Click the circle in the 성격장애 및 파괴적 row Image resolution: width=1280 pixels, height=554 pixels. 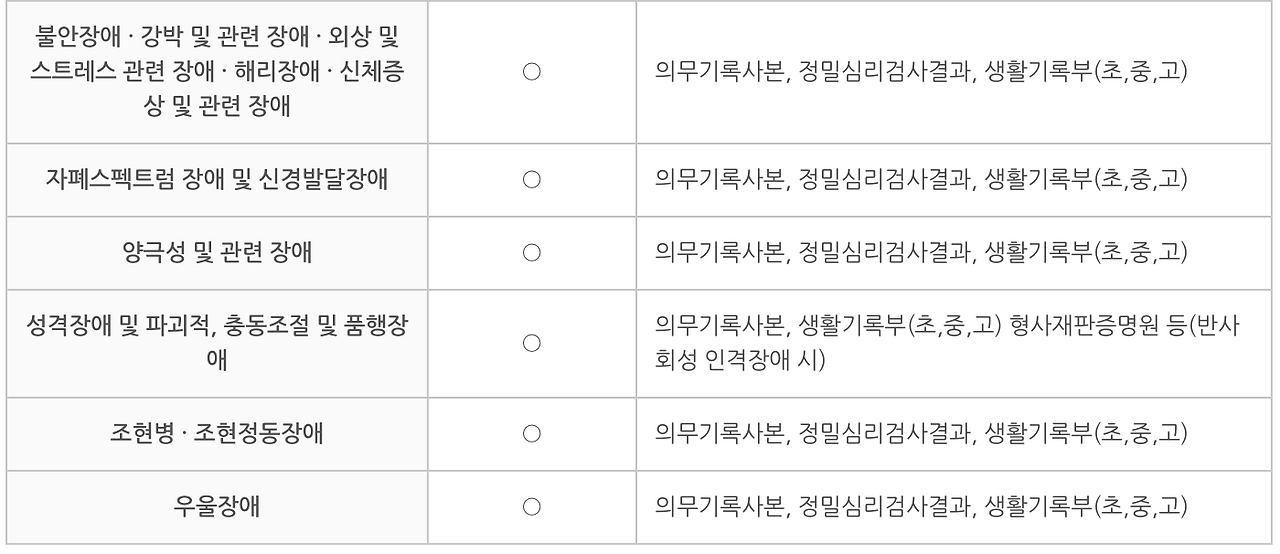pos(532,343)
